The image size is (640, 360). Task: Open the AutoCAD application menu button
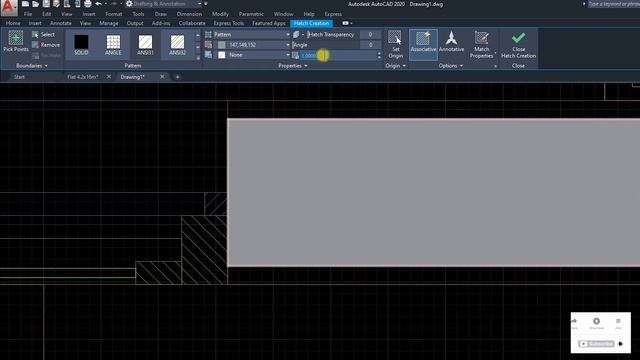click(9, 8)
